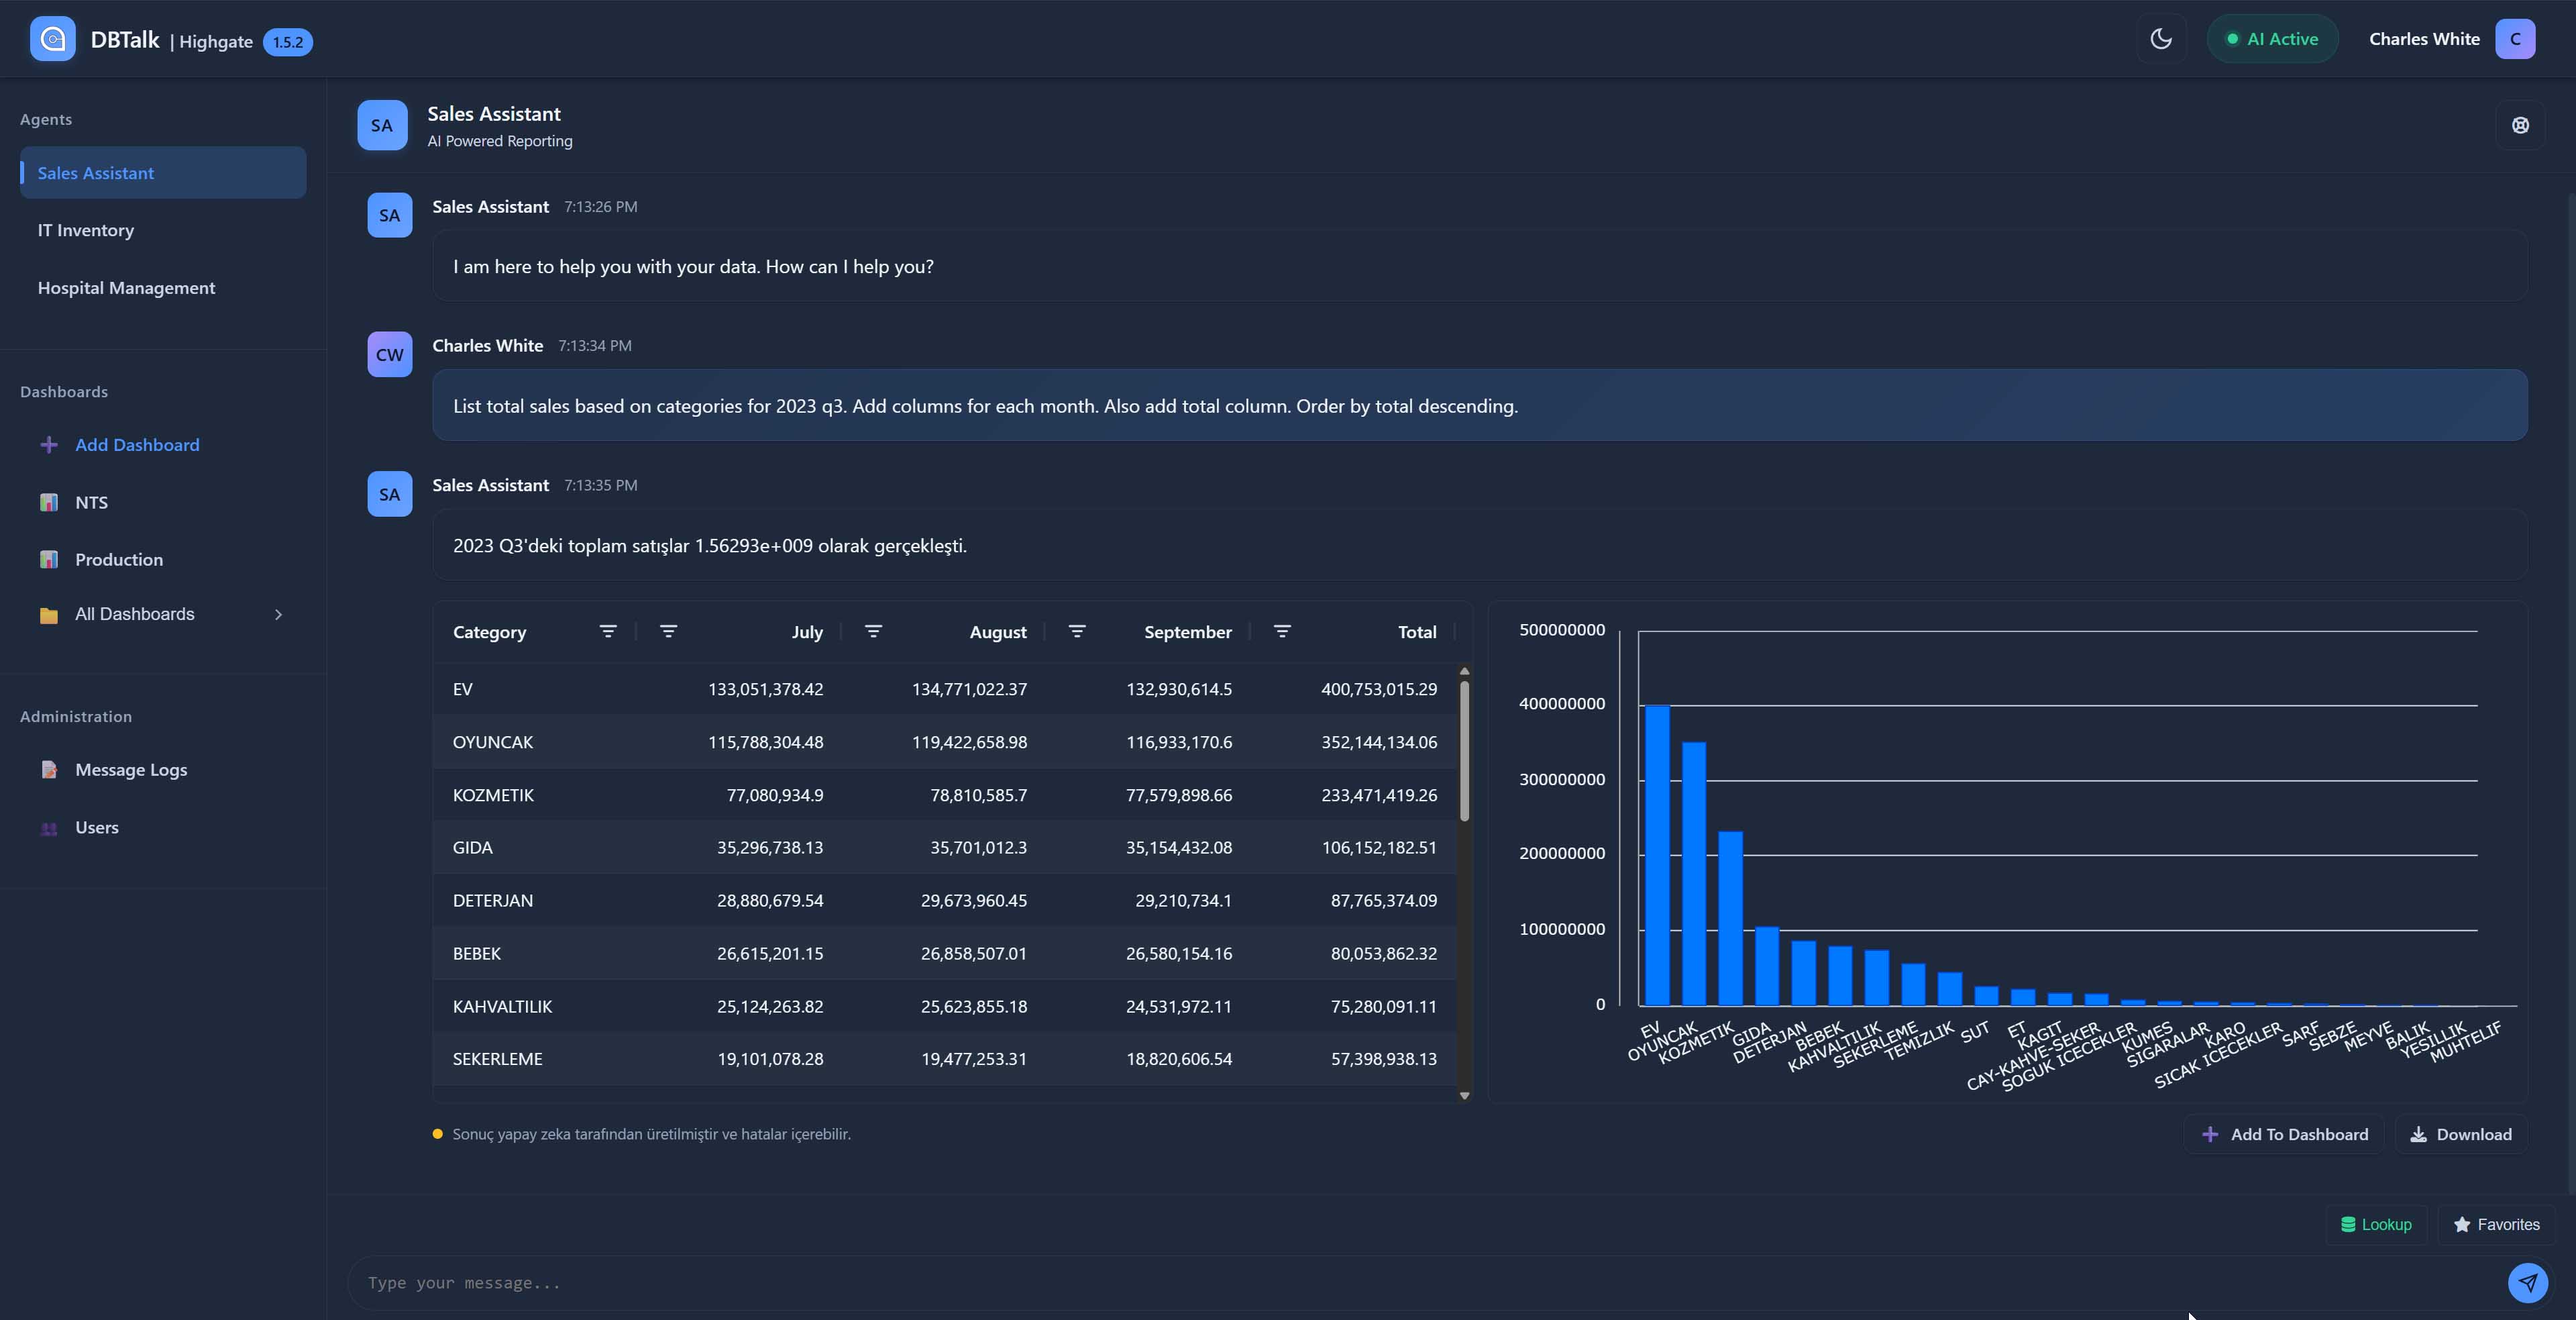Open the Category column filter icon

(608, 631)
